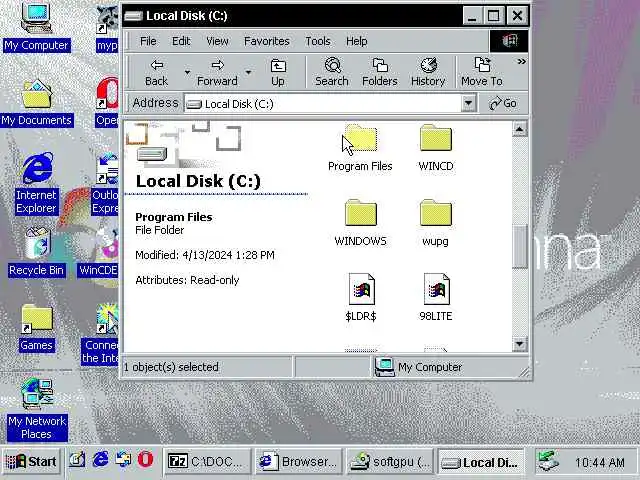The height and width of the screenshot is (480, 640).
Task: Select the Program Files folder
Action: (360, 148)
